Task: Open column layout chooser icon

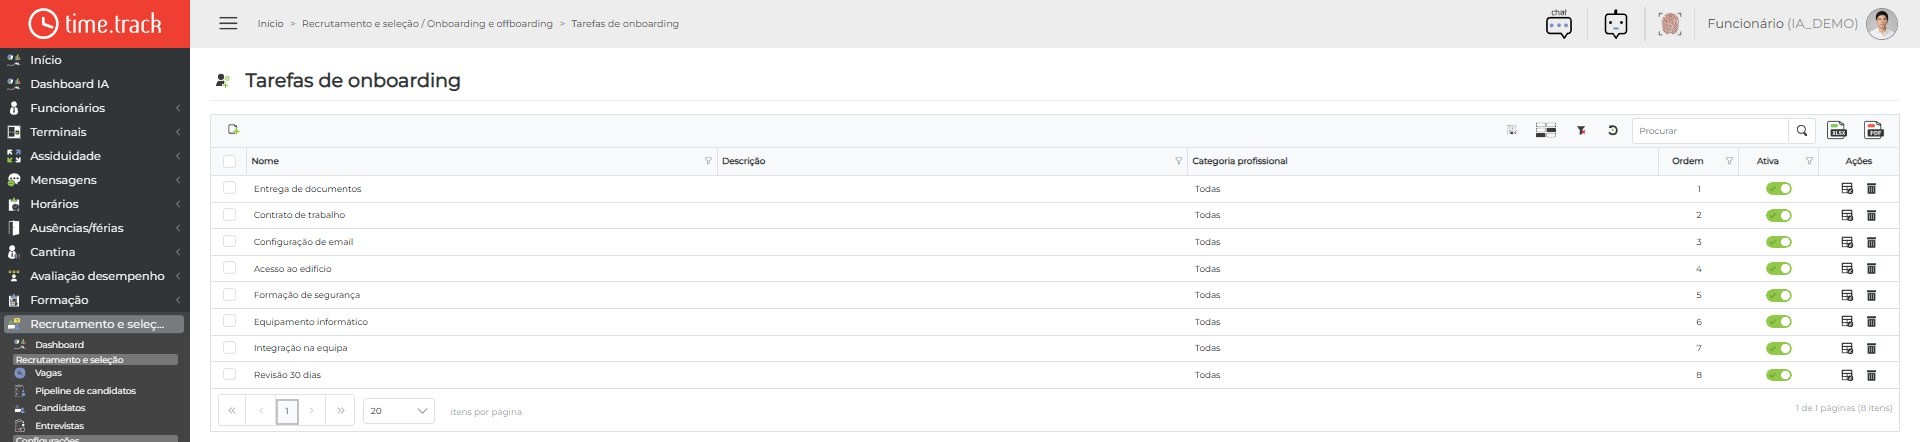Action: 1546,130
